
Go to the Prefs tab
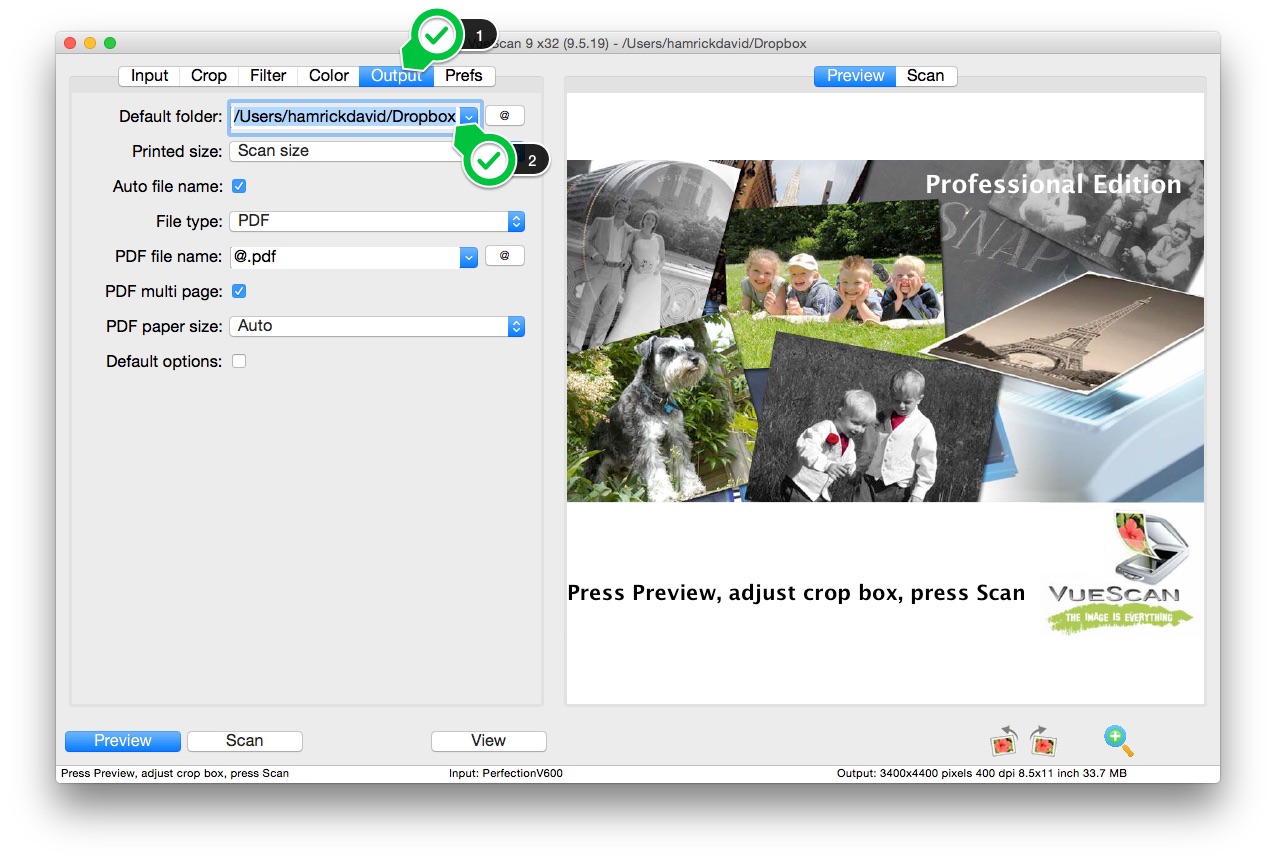click(464, 76)
